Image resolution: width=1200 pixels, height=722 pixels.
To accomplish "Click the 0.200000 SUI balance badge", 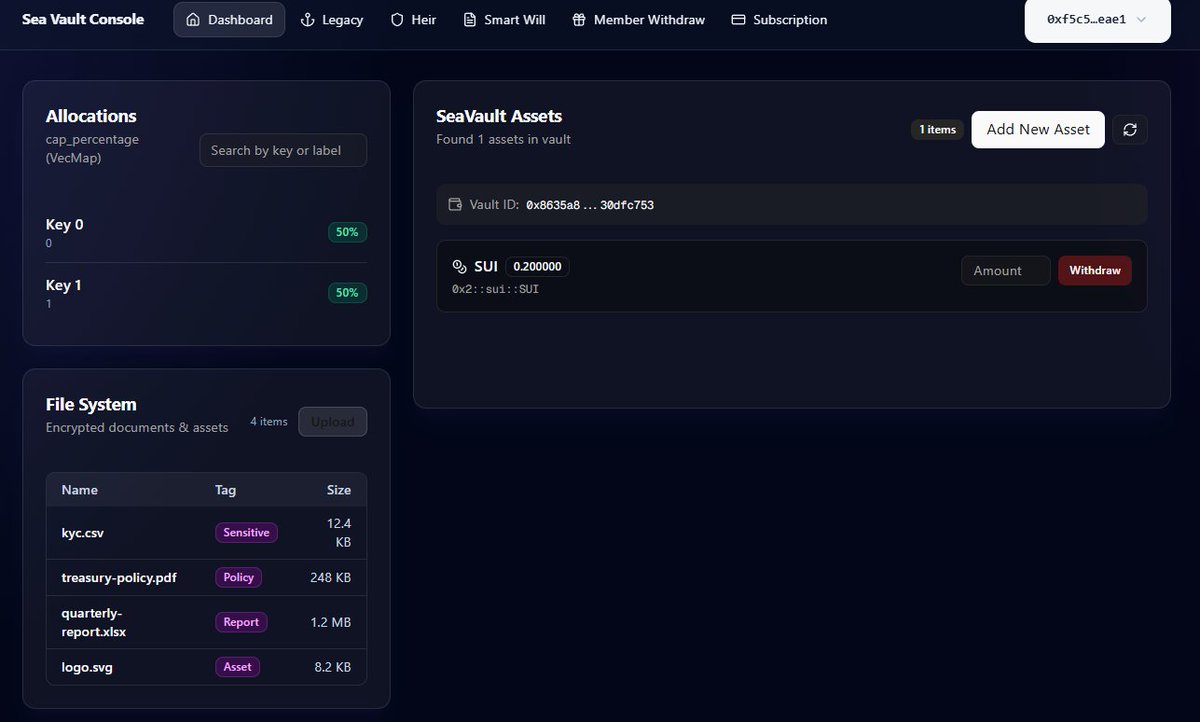I will click(x=537, y=267).
